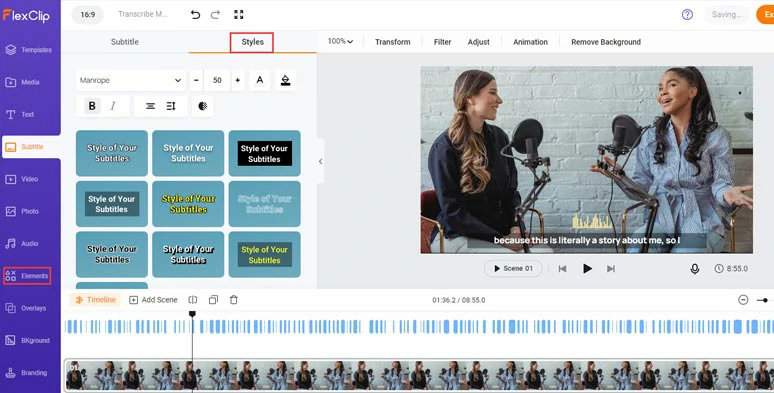Switch to the Styles tab
The width and height of the screenshot is (774, 393).
(x=252, y=42)
